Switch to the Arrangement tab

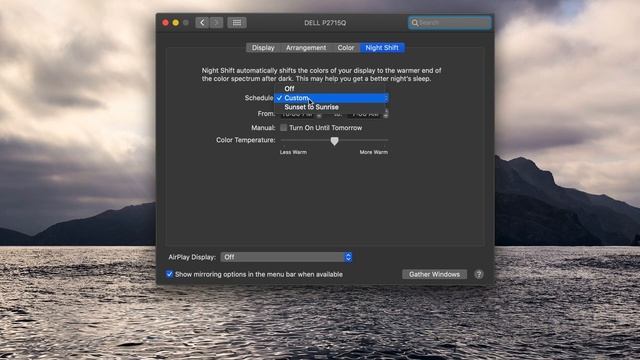coord(306,48)
